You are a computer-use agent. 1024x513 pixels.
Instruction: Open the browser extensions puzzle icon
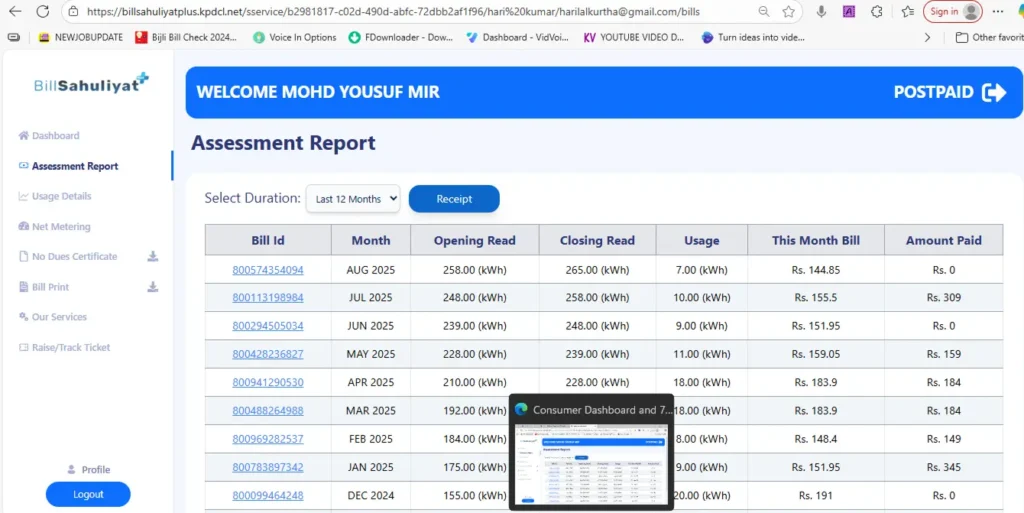pos(877,11)
